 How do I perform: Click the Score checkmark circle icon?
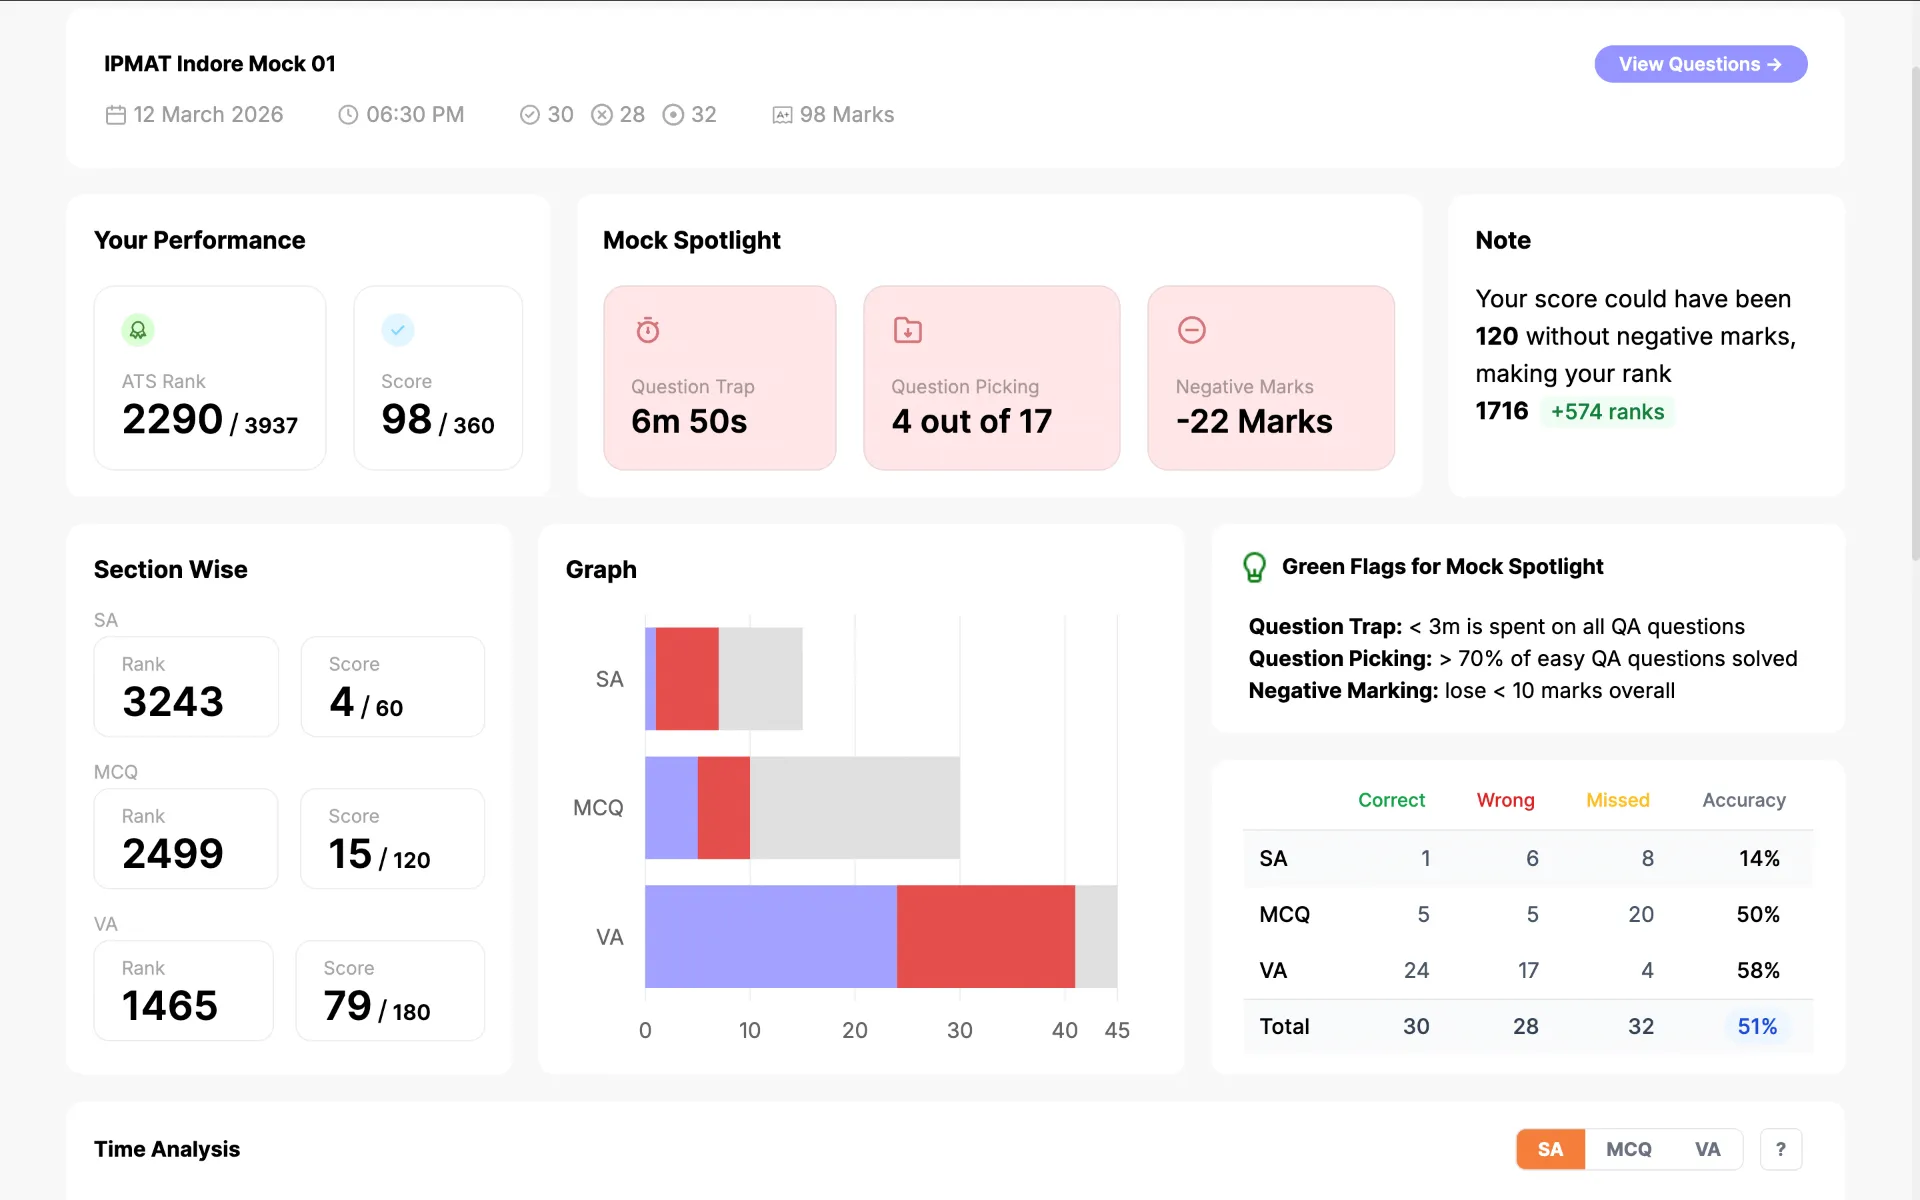pyautogui.click(x=398, y=330)
